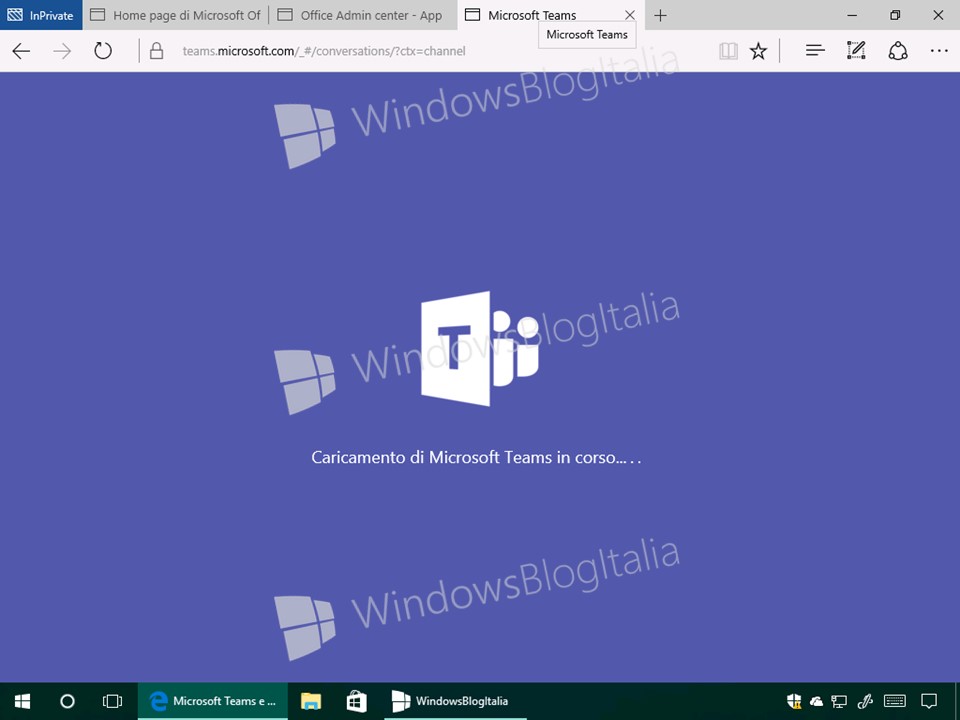Open touch keyboard tray icon
This screenshot has height=720, width=960.
(x=895, y=701)
